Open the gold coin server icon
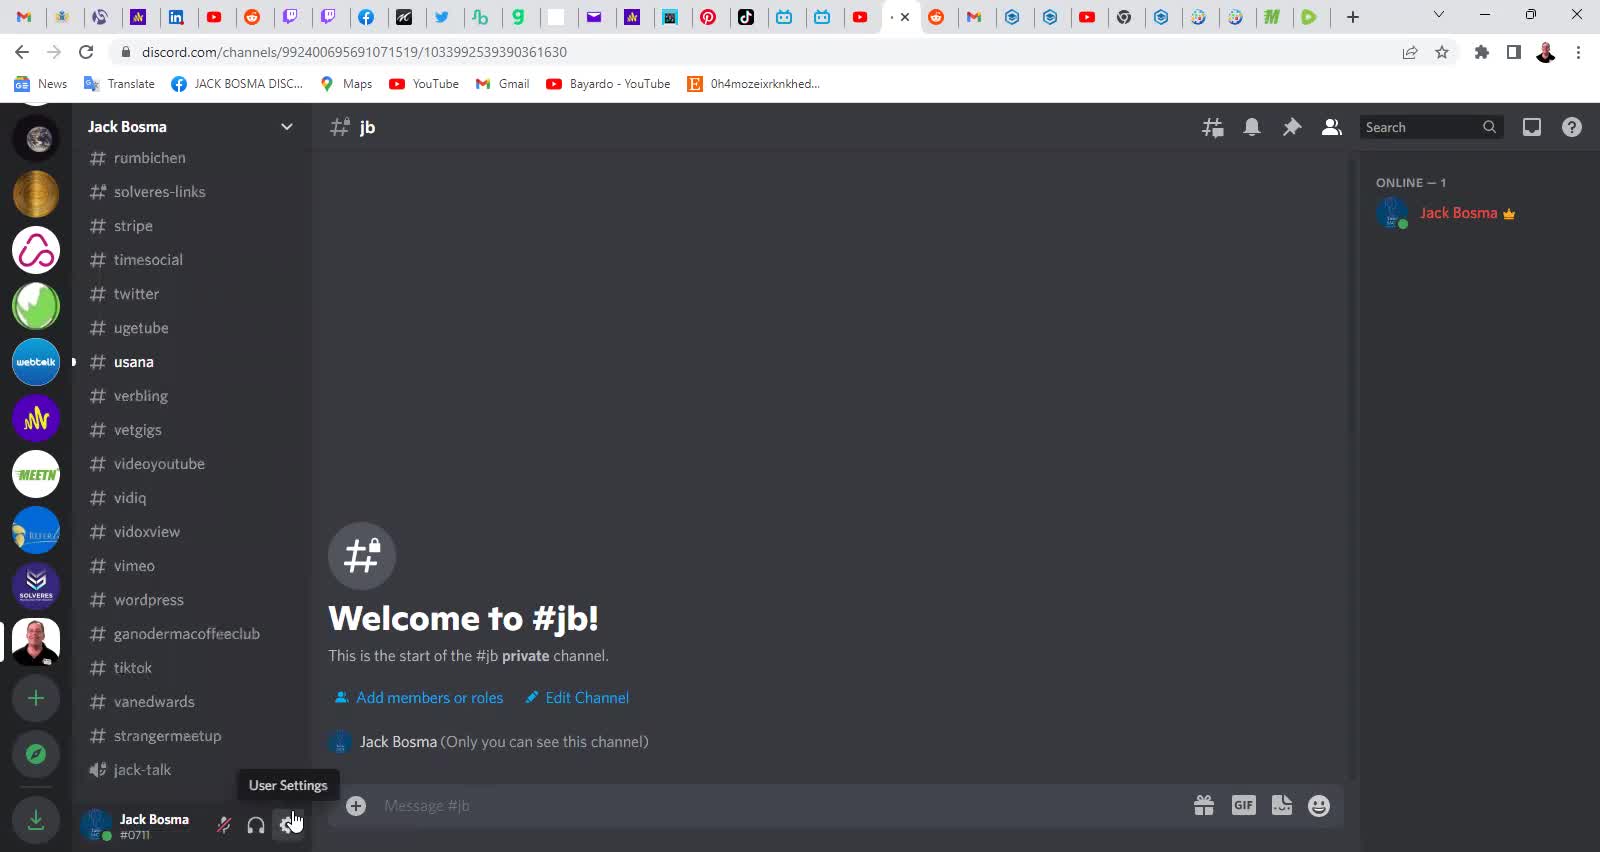This screenshot has width=1600, height=852. 36,194
